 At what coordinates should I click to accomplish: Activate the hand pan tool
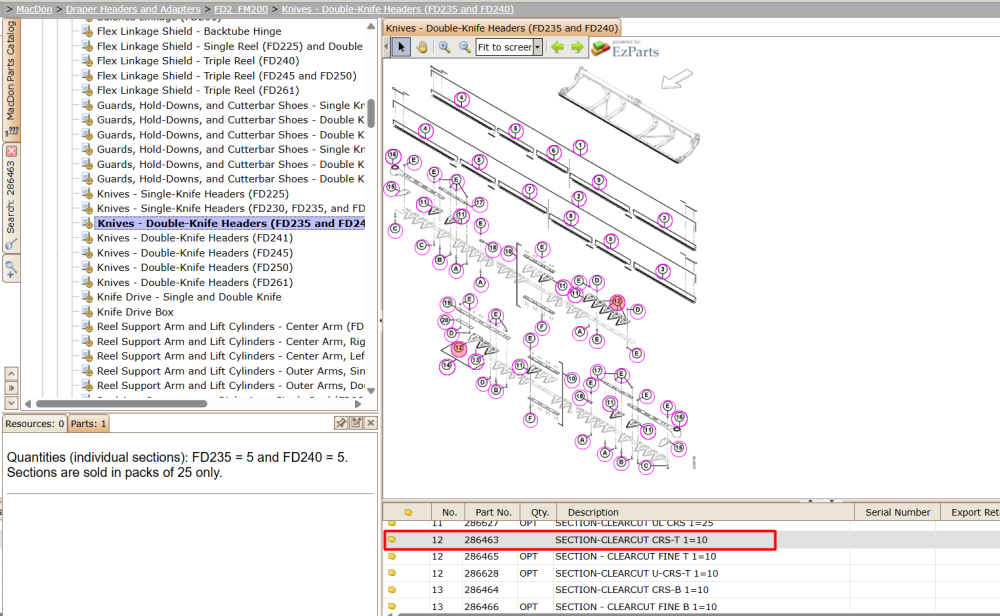(422, 47)
